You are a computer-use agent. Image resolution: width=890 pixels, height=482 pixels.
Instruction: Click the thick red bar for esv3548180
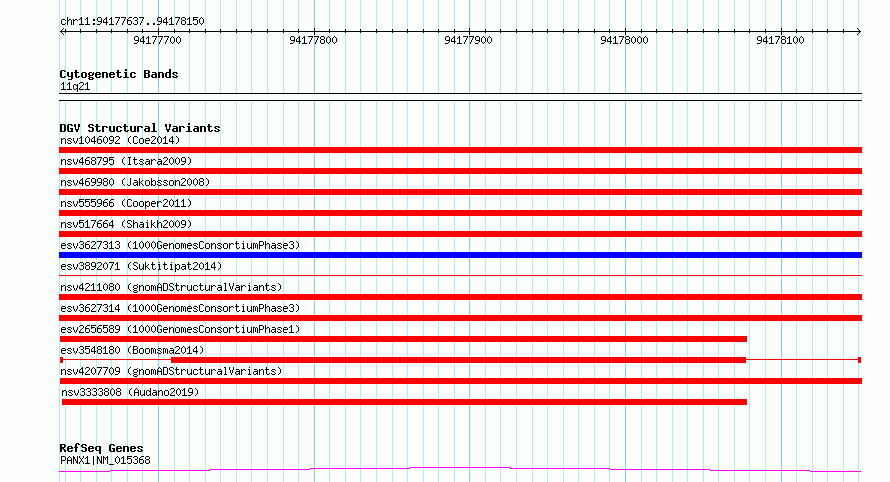[x=458, y=360]
